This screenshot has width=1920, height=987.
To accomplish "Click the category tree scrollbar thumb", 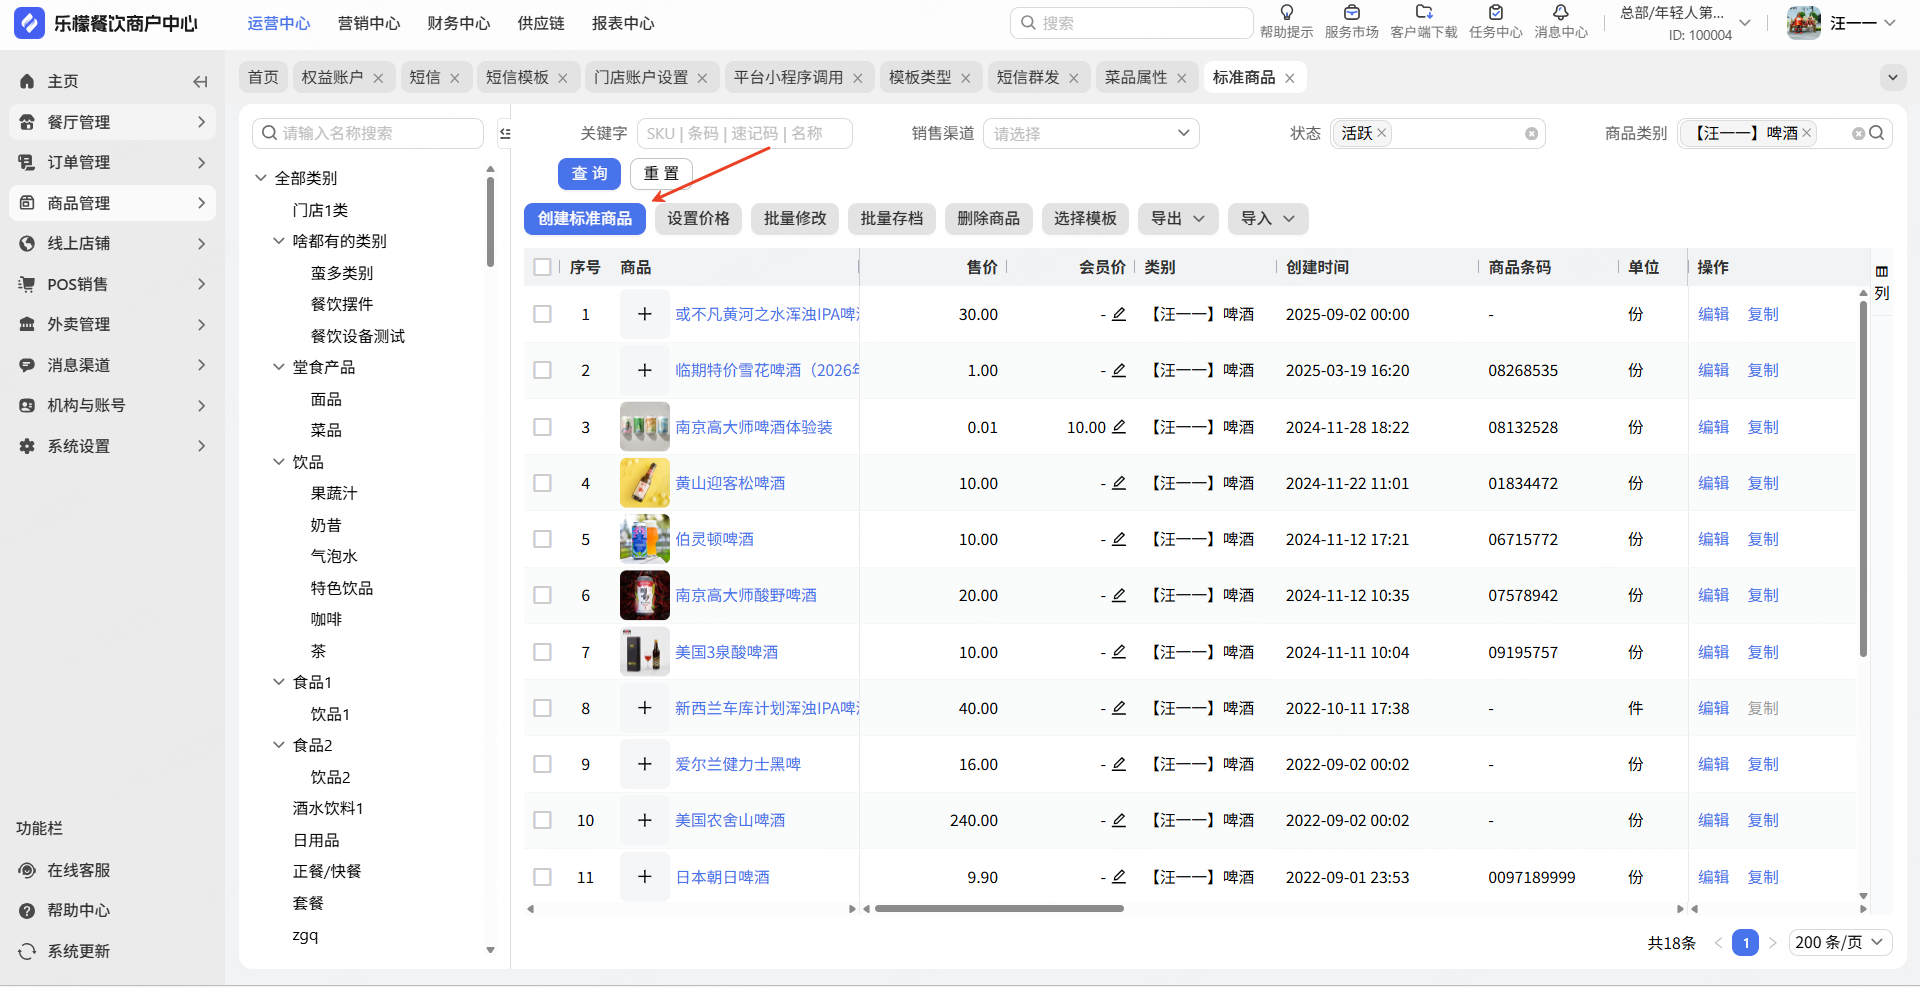I will pos(490,222).
